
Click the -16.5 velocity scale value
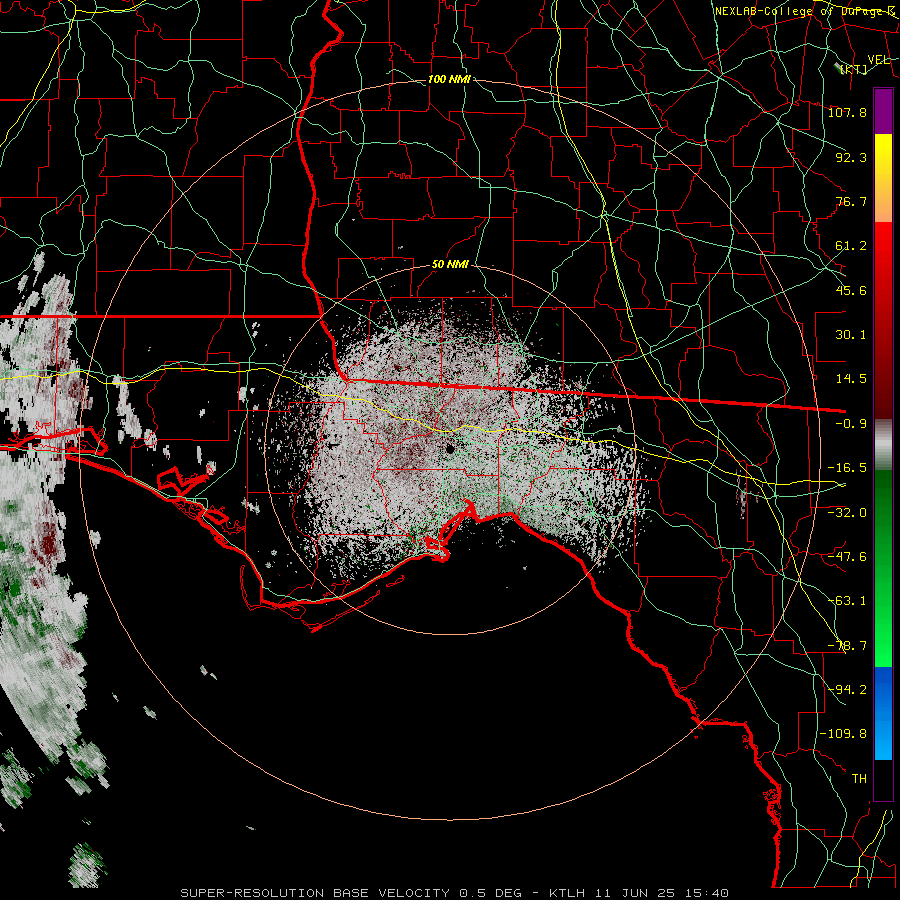847,468
